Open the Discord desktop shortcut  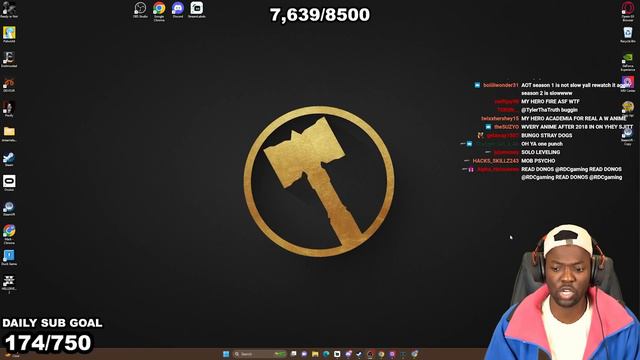point(178,10)
